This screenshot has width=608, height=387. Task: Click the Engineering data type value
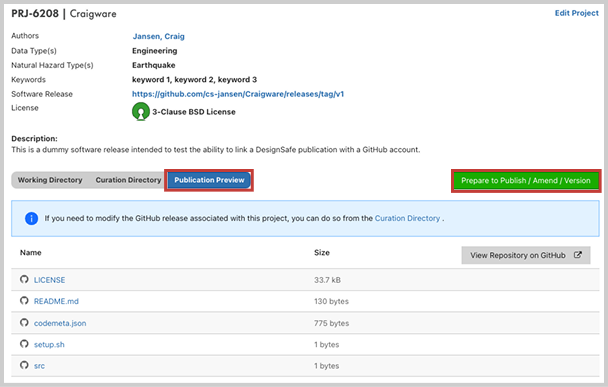click(x=154, y=51)
